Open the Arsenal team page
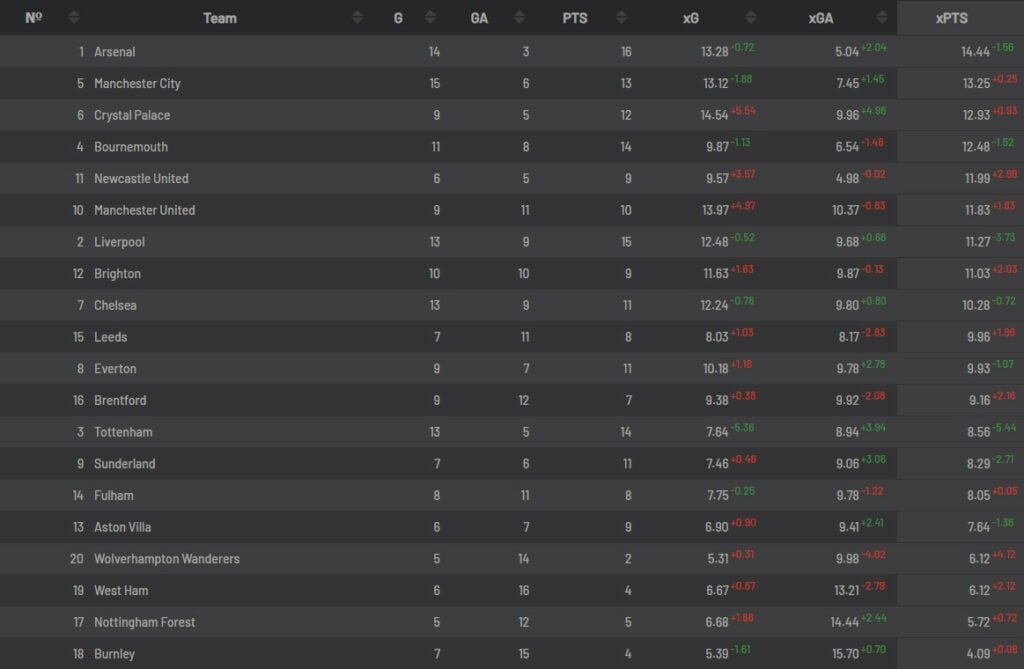The image size is (1024, 669). tap(114, 52)
